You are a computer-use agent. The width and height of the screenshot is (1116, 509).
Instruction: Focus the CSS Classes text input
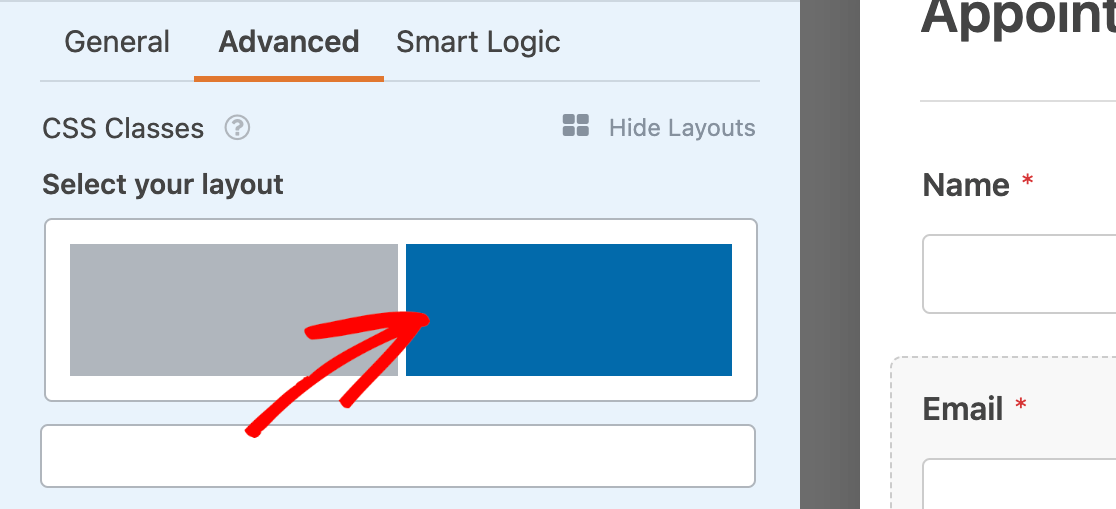(397, 456)
